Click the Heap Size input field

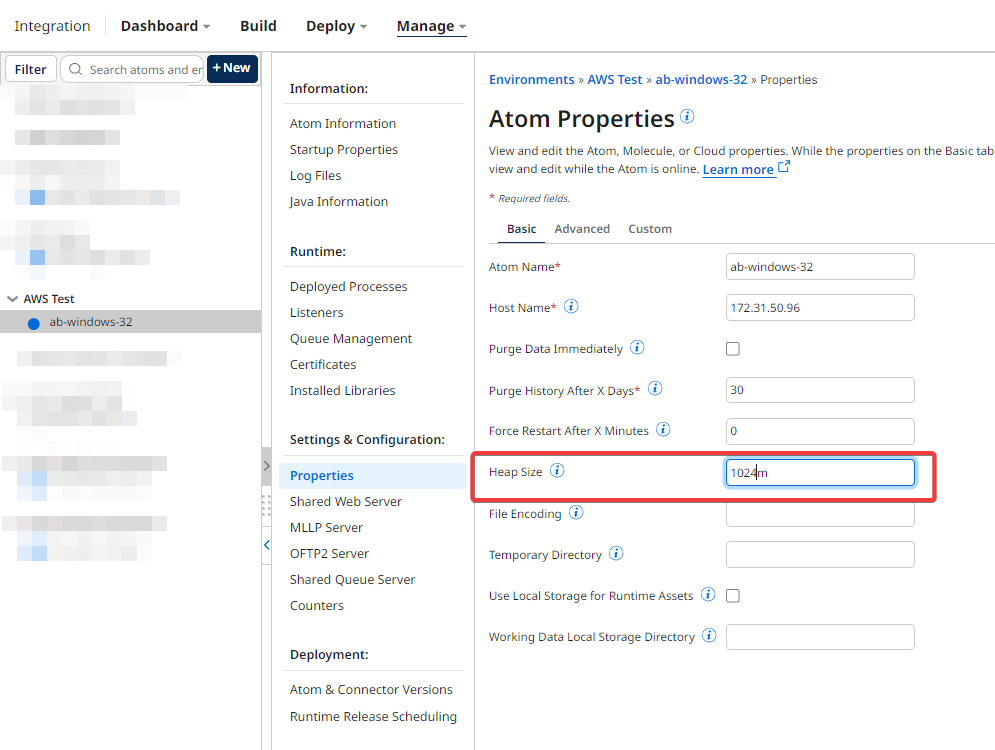(820, 472)
